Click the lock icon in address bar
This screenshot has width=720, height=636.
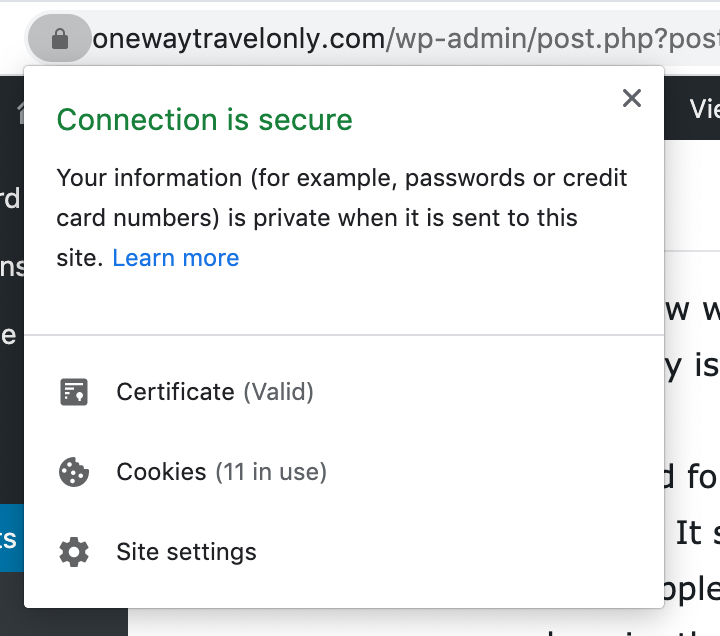[59, 39]
